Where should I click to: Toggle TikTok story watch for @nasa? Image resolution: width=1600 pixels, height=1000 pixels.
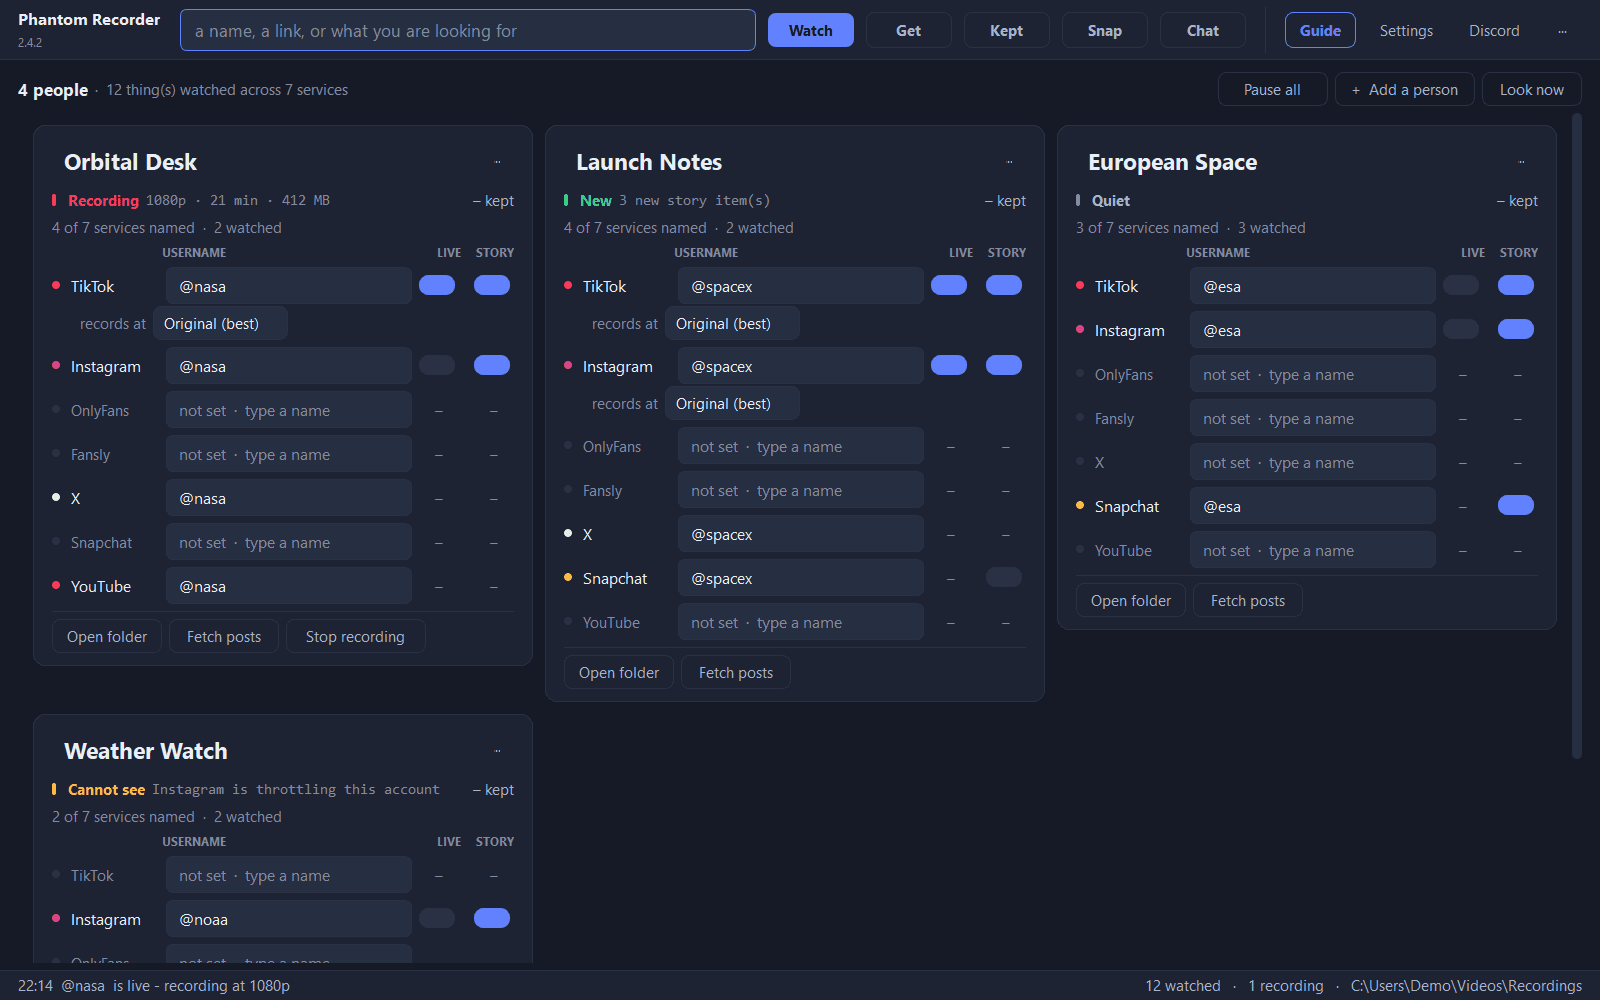tap(492, 286)
